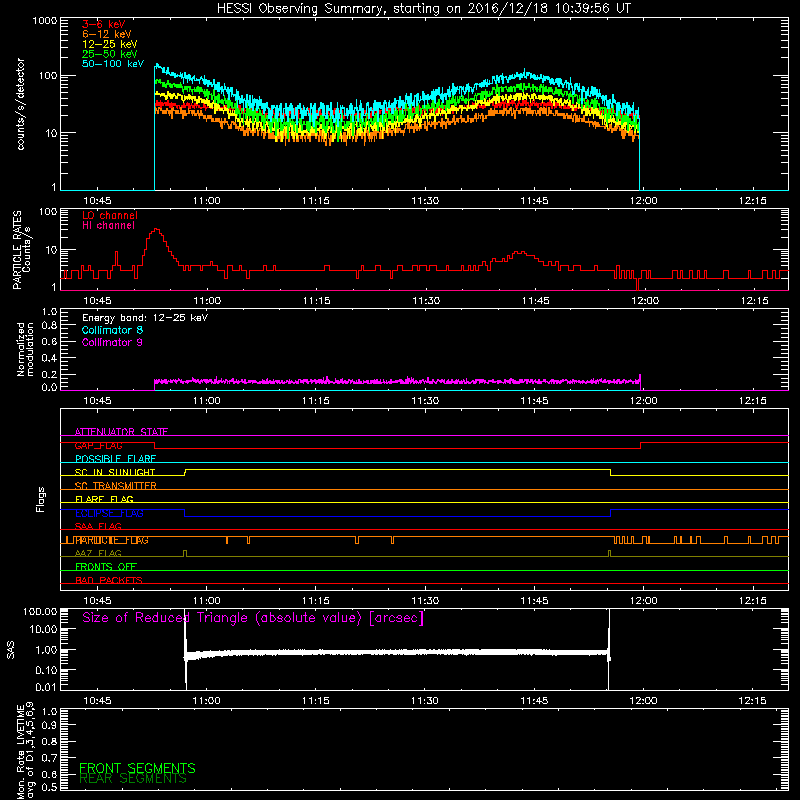Click the 12:00 tick under particle rates plot
Viewport: 800px width, 800px height.
pos(645,301)
